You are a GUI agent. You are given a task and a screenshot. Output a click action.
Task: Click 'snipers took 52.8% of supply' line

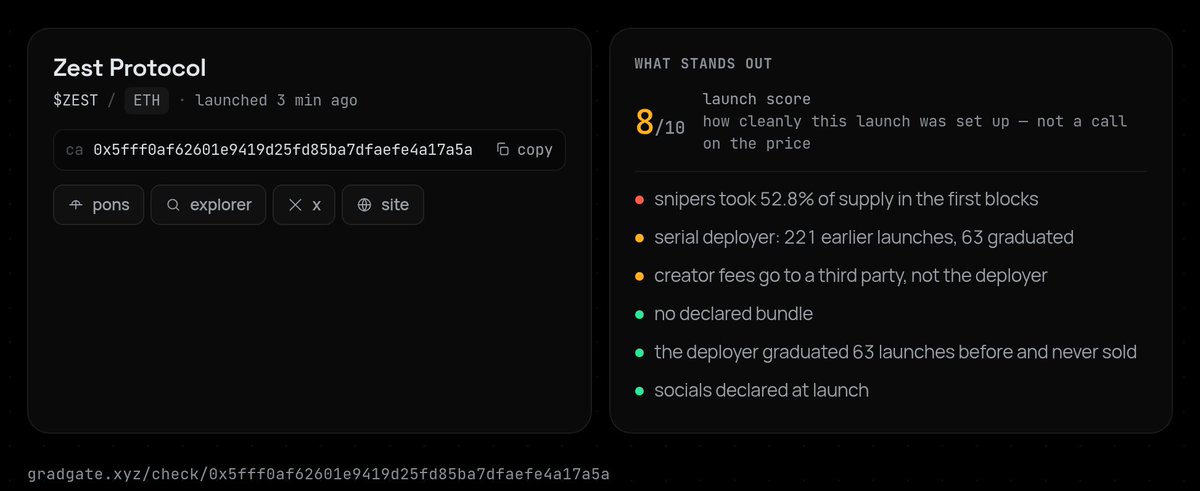[x=846, y=199]
